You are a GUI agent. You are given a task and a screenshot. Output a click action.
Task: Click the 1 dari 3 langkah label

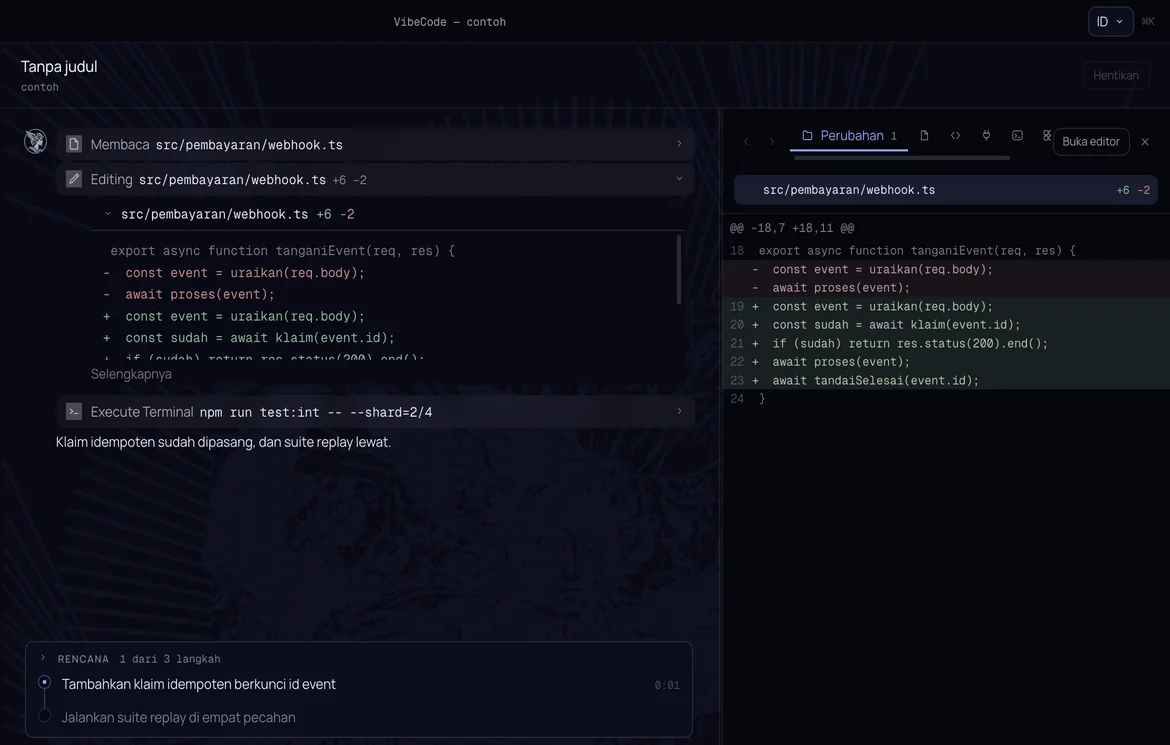coord(170,659)
